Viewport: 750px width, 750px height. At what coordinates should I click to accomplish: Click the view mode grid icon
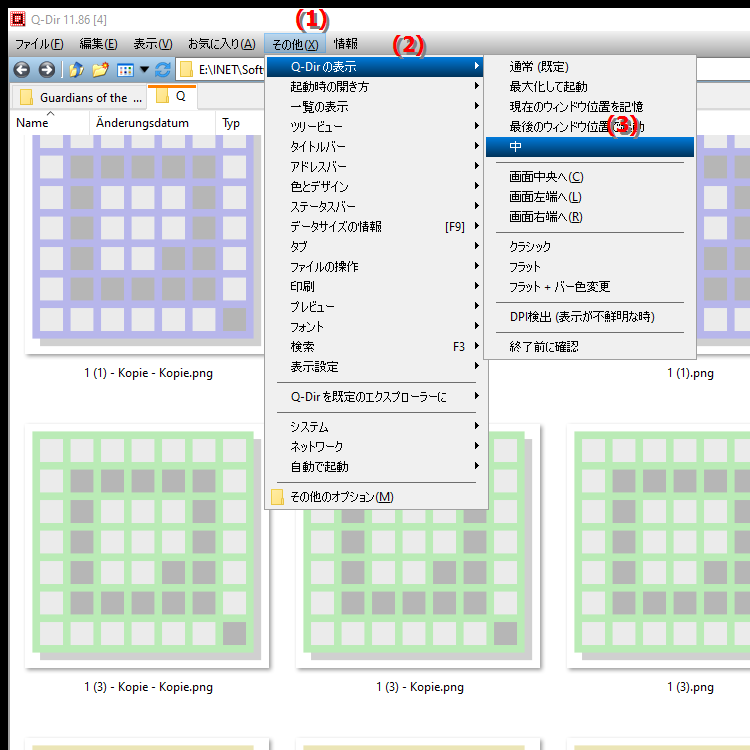point(125,70)
